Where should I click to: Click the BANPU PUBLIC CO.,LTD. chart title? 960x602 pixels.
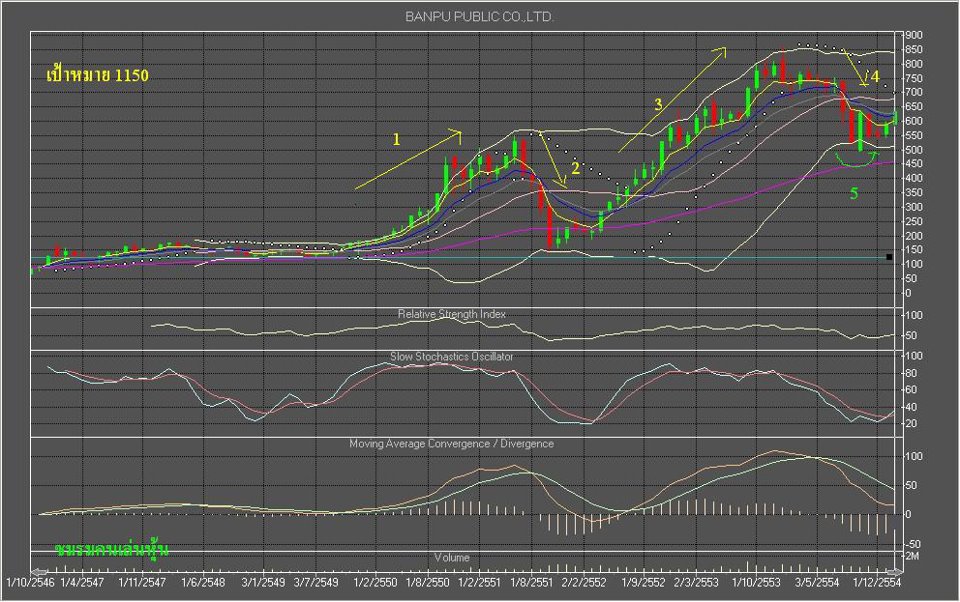coord(479,17)
